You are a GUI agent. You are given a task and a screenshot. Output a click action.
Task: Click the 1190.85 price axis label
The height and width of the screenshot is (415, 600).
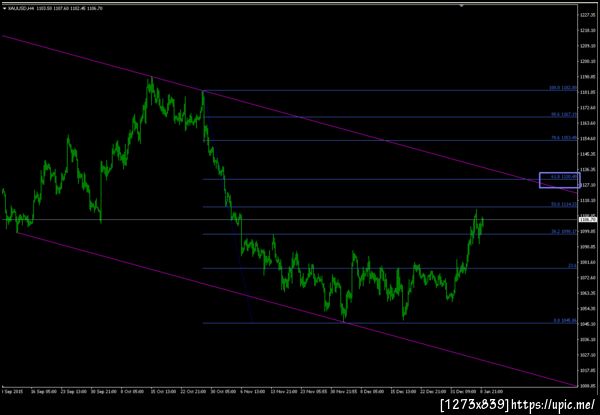(x=587, y=77)
